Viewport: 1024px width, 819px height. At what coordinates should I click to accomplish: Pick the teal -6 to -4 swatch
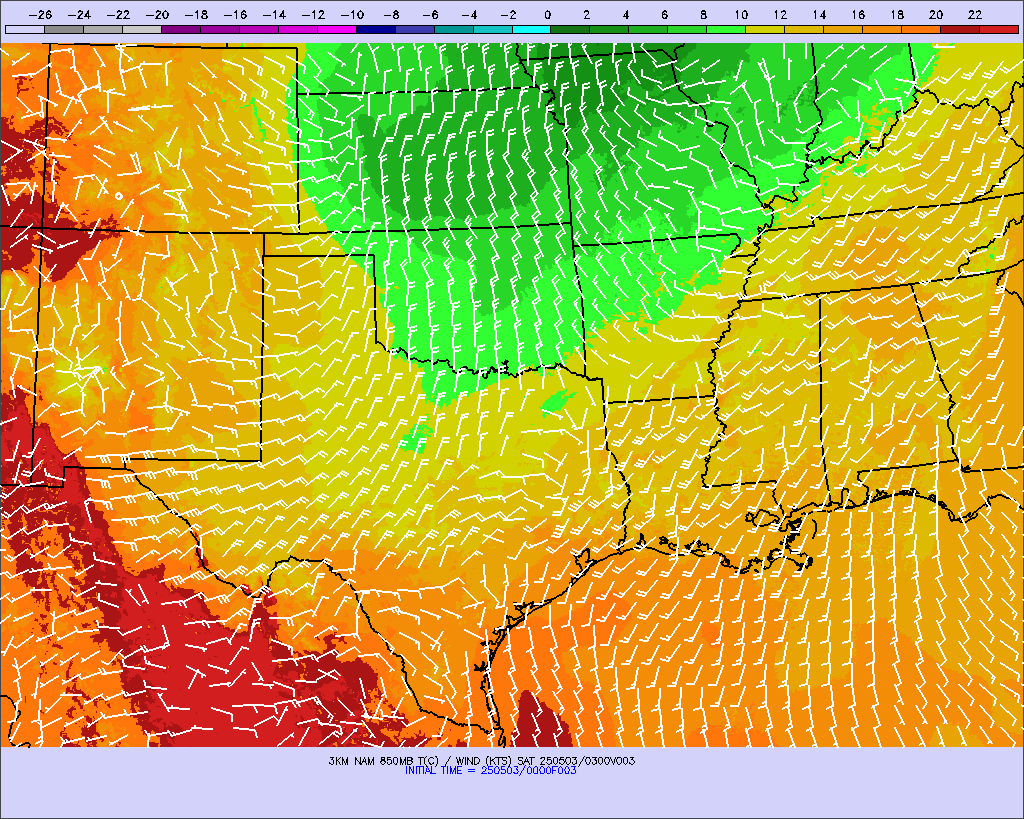tap(454, 29)
